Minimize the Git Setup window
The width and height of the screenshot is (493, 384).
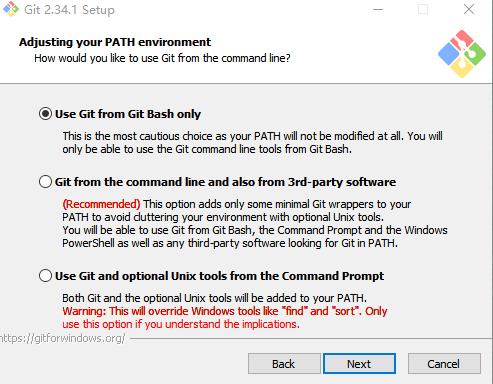[x=378, y=9]
